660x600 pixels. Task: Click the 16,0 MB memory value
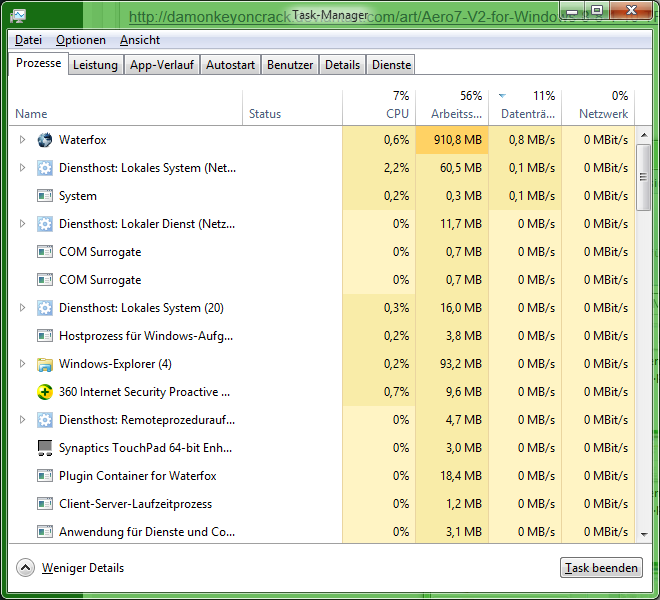[460, 308]
